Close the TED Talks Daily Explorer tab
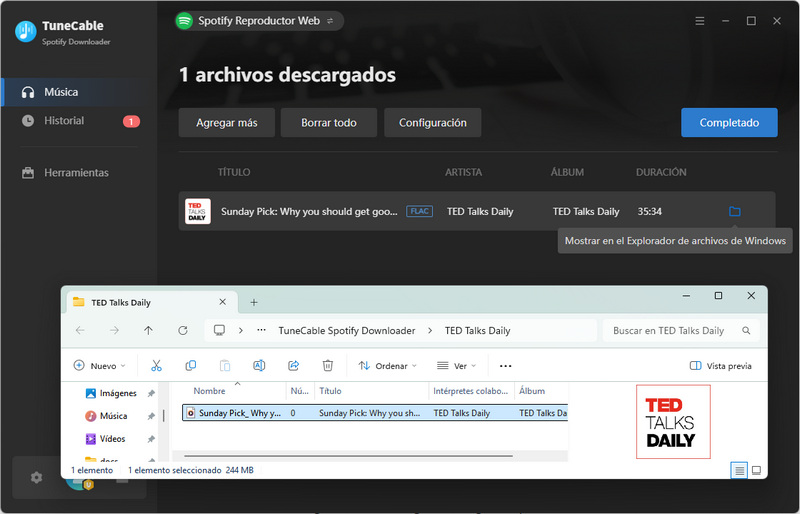 222,302
